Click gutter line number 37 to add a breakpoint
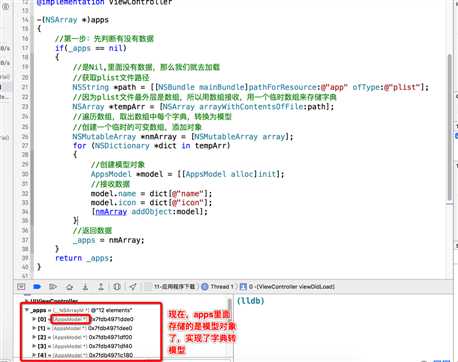Viewport: 458px width, 362px height. point(25,240)
